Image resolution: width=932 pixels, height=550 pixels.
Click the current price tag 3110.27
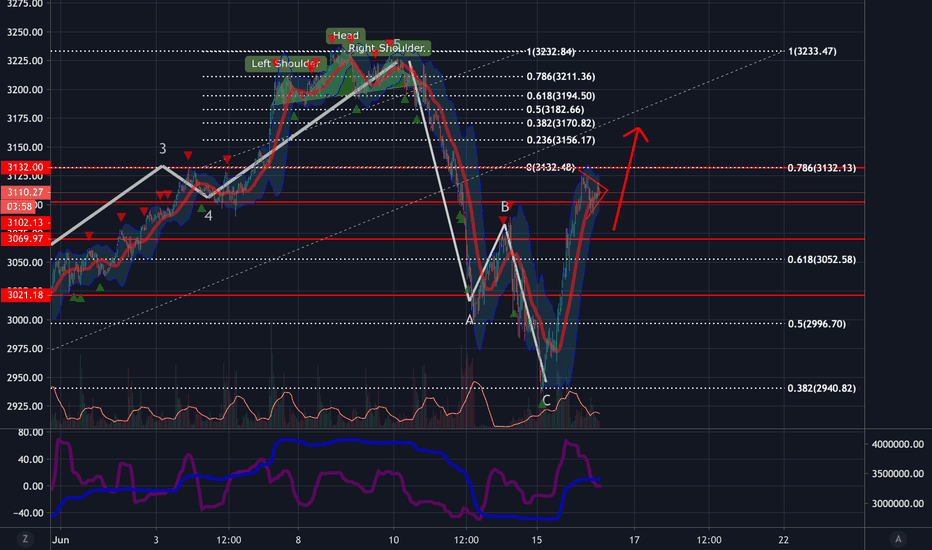(x=26, y=192)
